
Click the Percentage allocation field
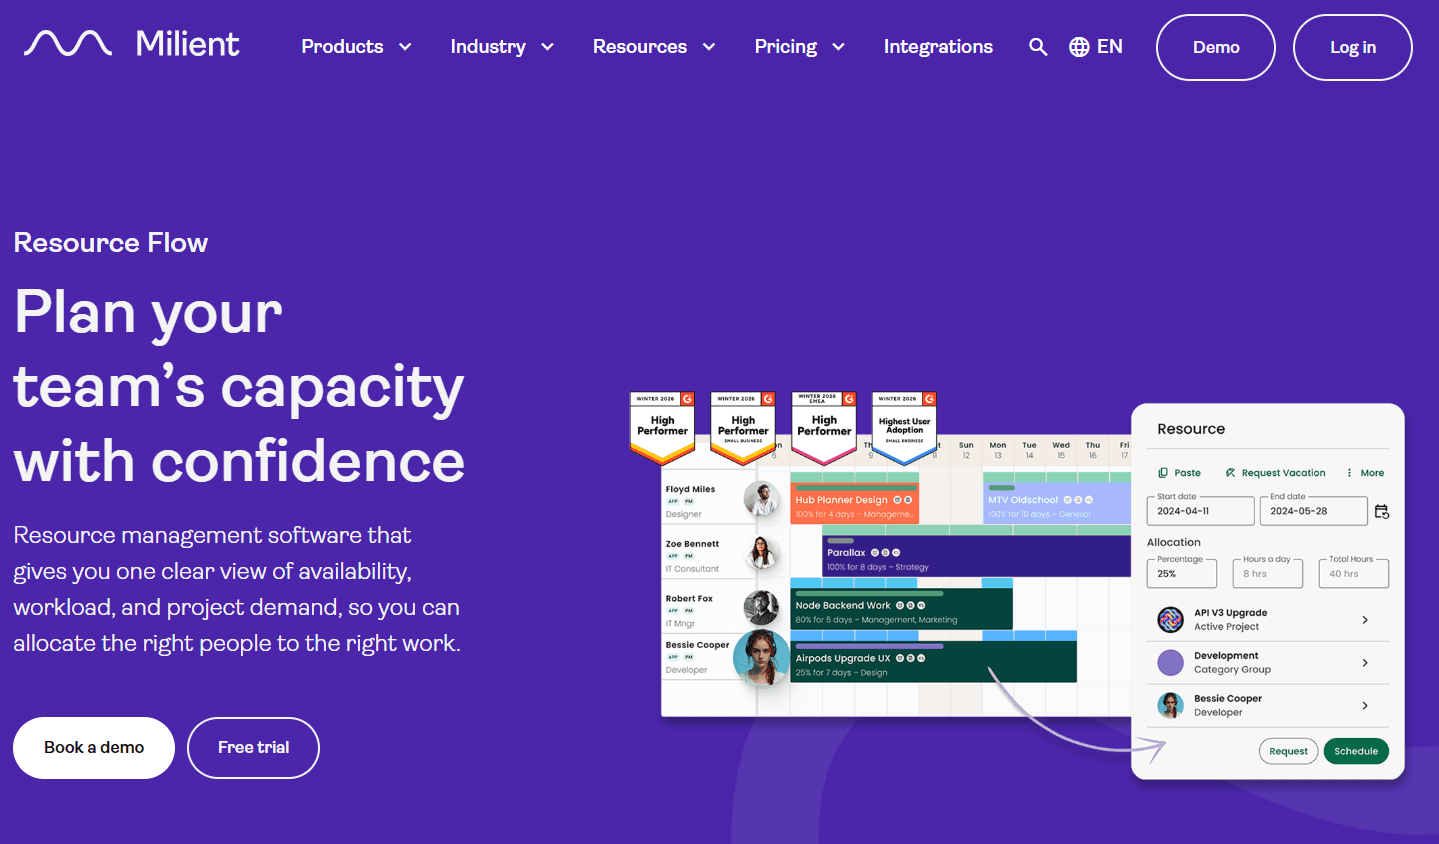click(1182, 573)
